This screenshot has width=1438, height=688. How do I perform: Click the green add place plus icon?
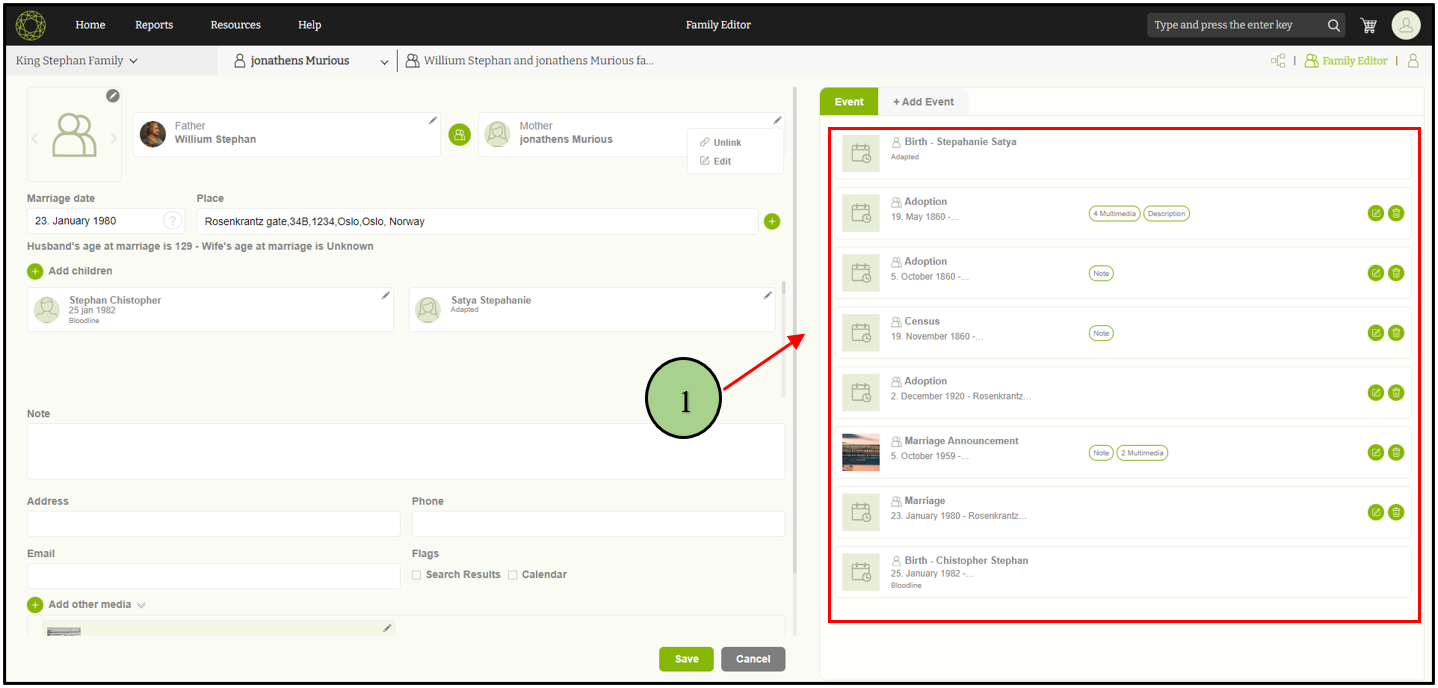coord(771,221)
